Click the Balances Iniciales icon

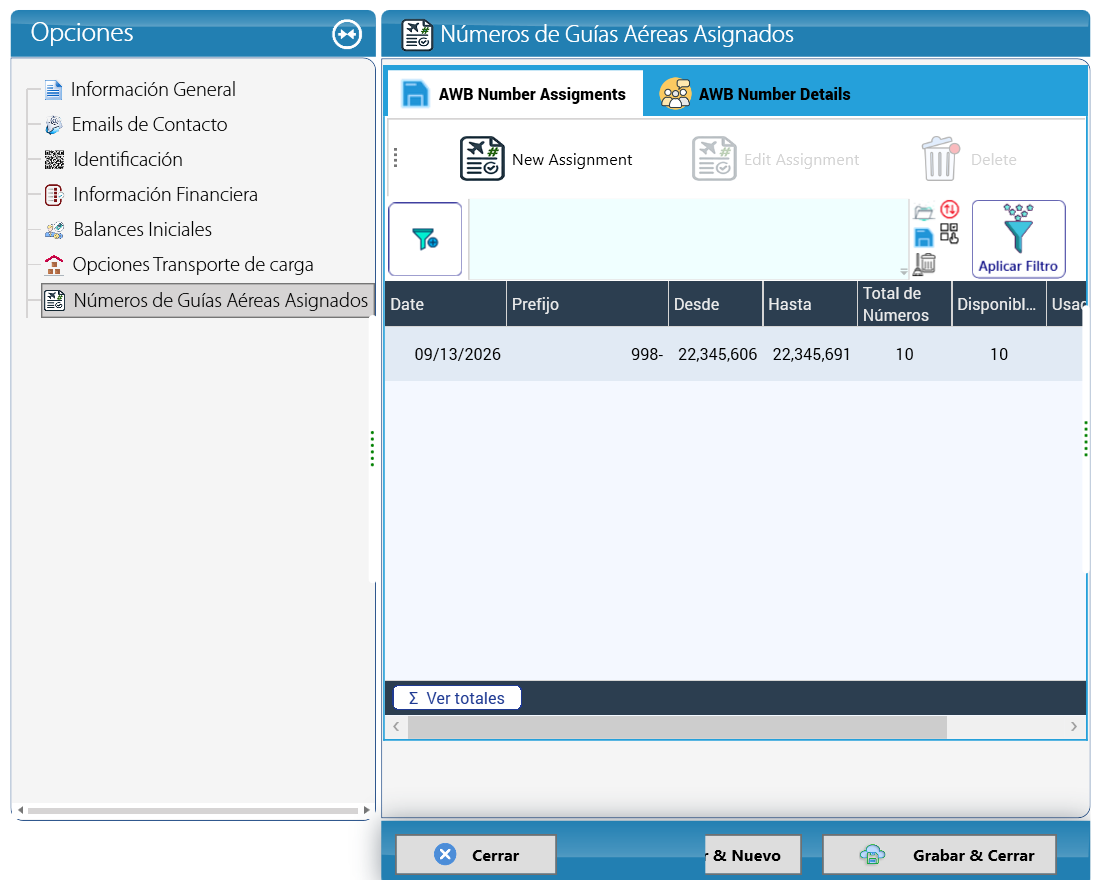54,230
